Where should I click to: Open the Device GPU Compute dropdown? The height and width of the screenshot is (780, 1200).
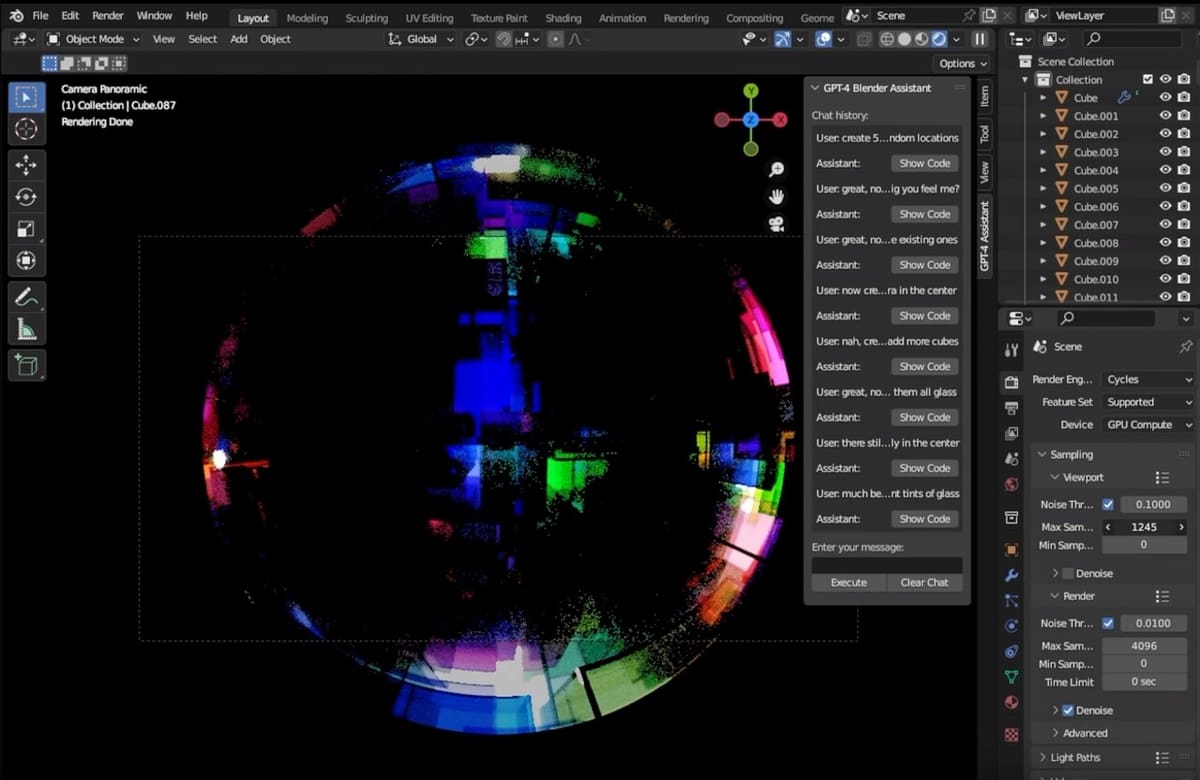[1149, 425]
